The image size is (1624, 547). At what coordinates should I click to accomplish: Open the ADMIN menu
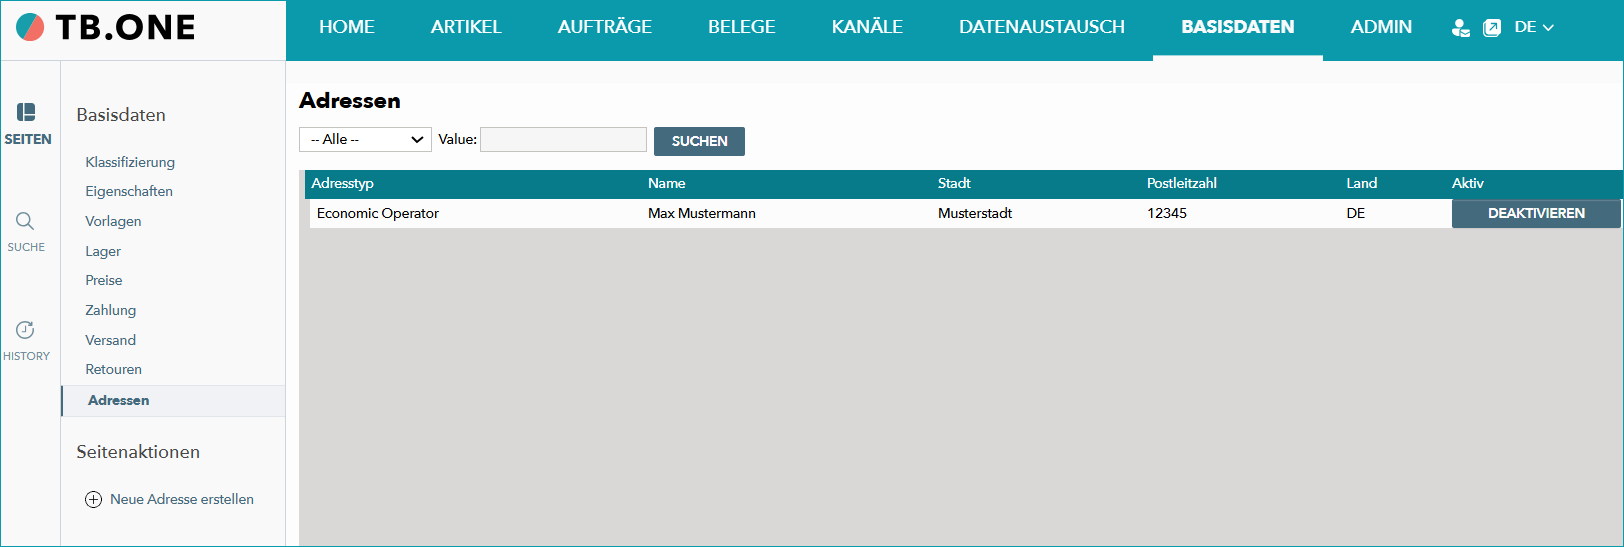coord(1381,27)
